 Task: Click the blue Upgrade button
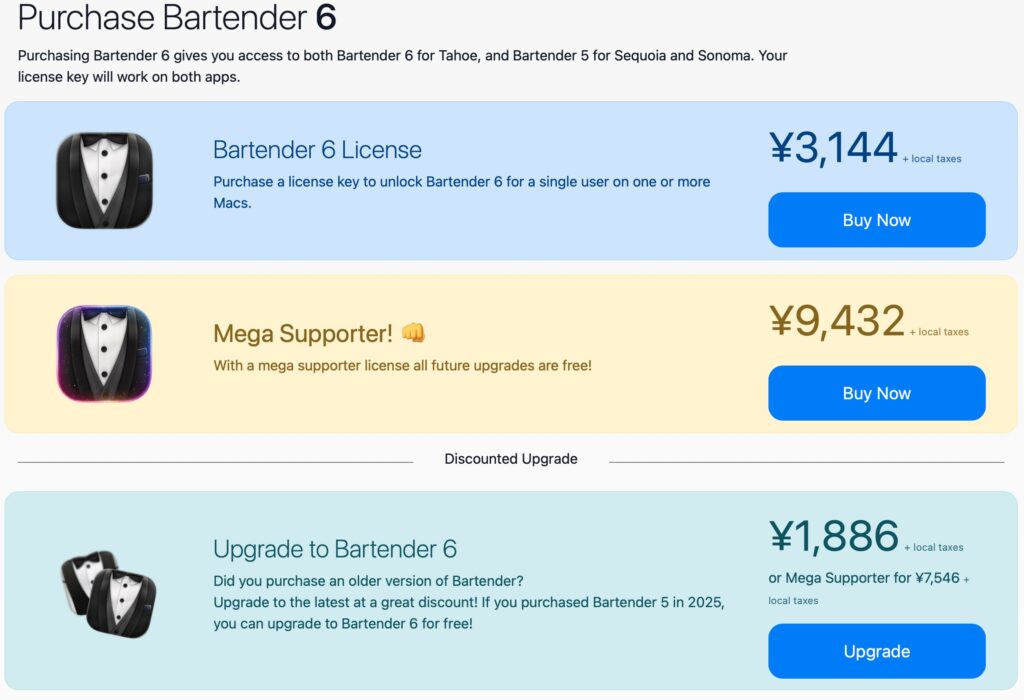pos(876,651)
